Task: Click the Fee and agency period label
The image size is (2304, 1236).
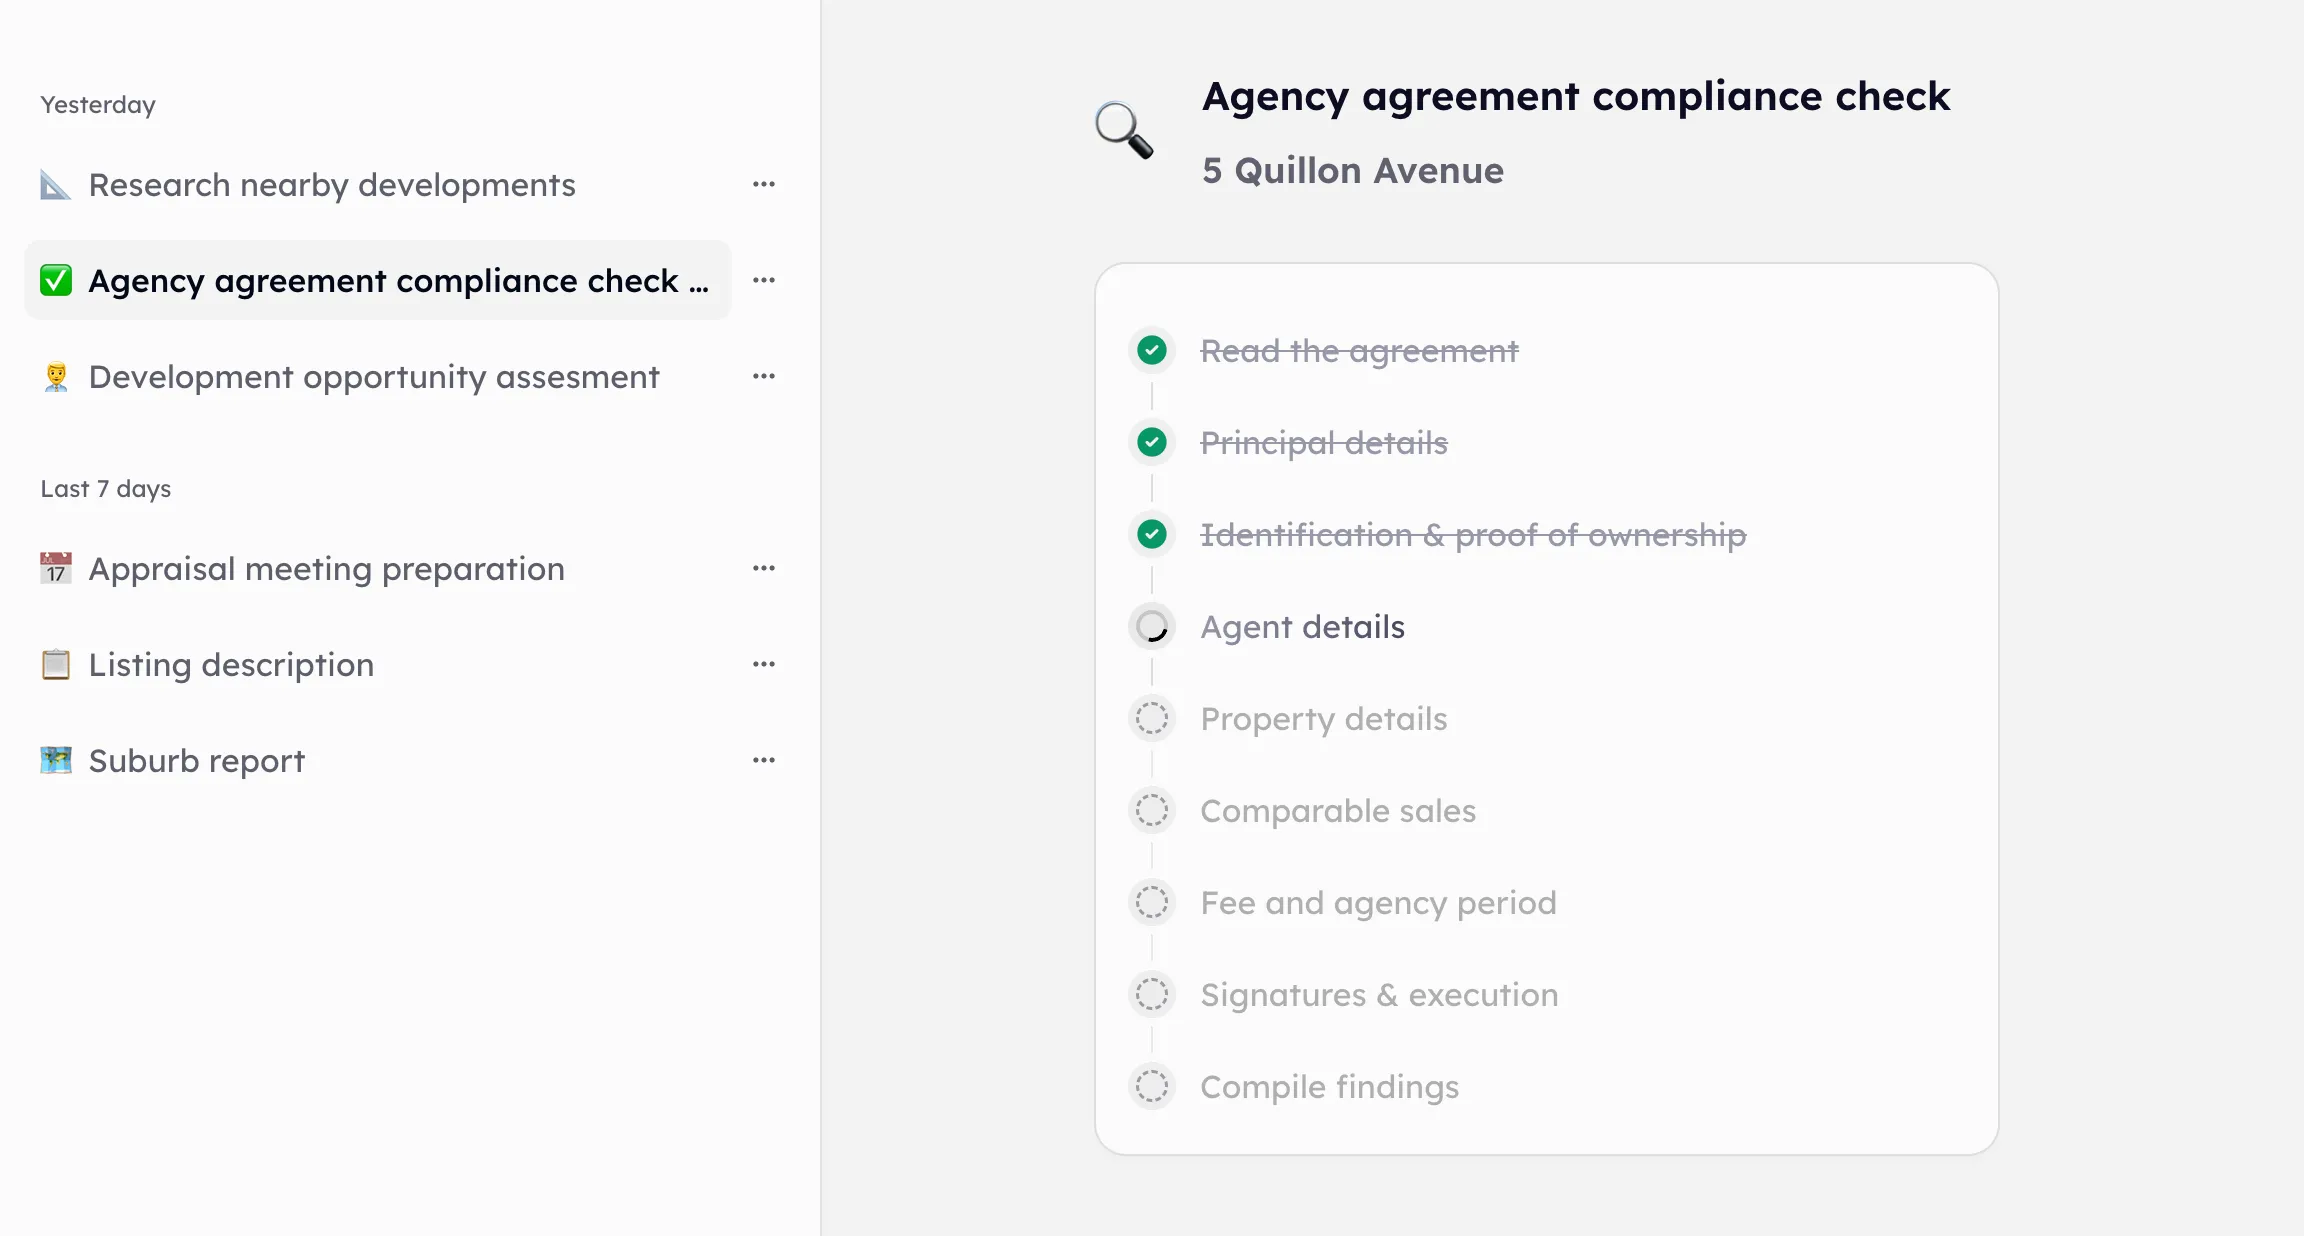Action: pyautogui.click(x=1379, y=902)
